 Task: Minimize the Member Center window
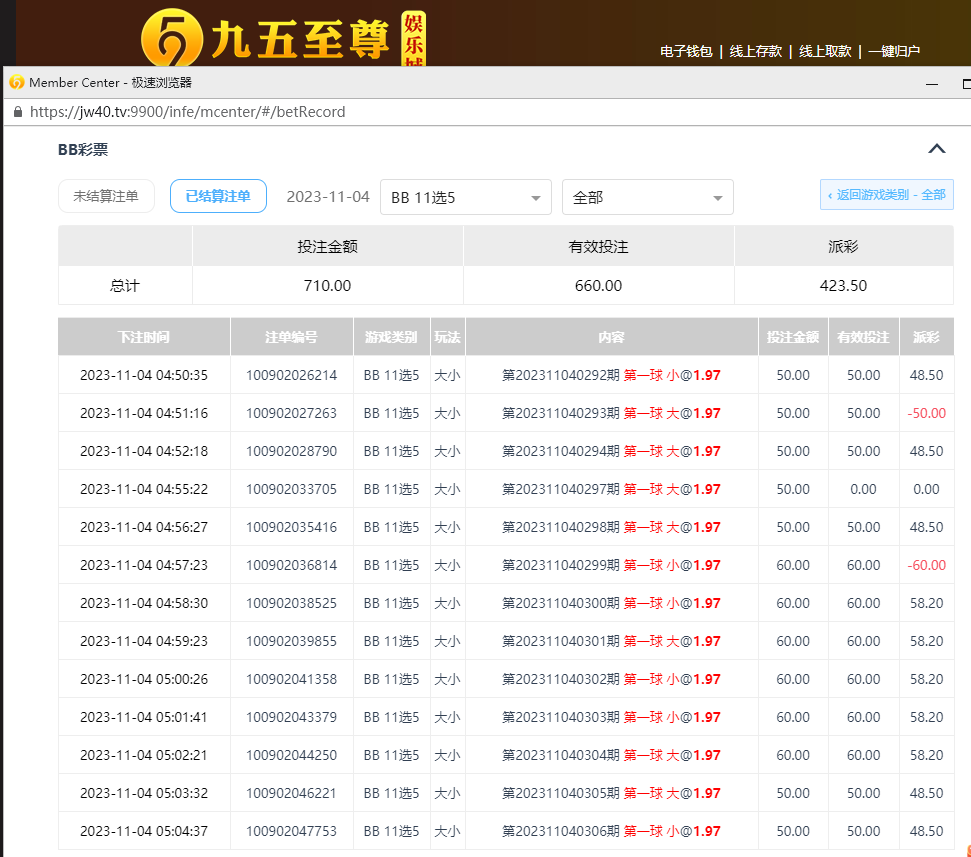tap(932, 83)
